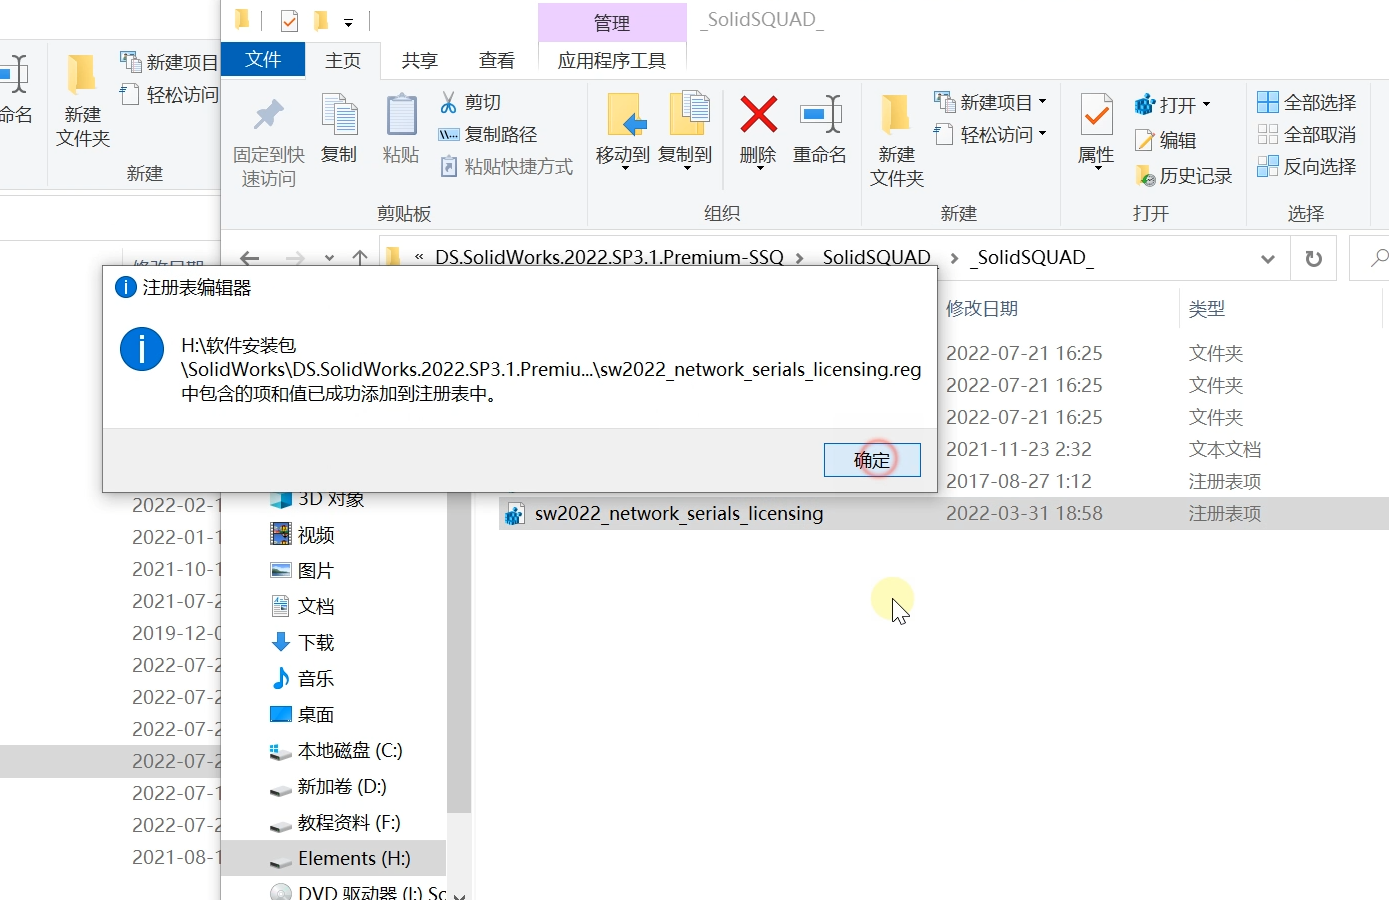The image size is (1389, 900).
Task: Switch to the 主页 ribbon tab
Action: [x=343, y=61]
